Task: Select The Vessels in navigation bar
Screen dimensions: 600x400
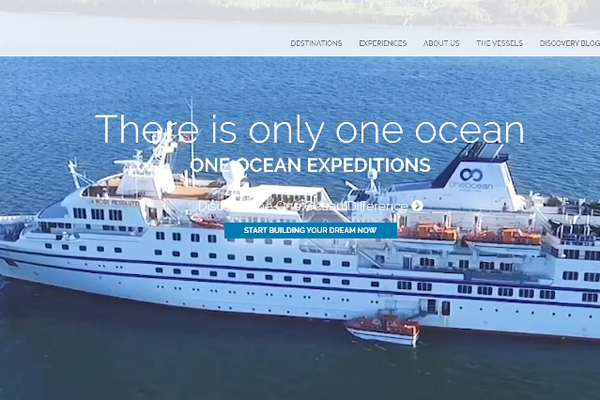Action: (x=499, y=43)
